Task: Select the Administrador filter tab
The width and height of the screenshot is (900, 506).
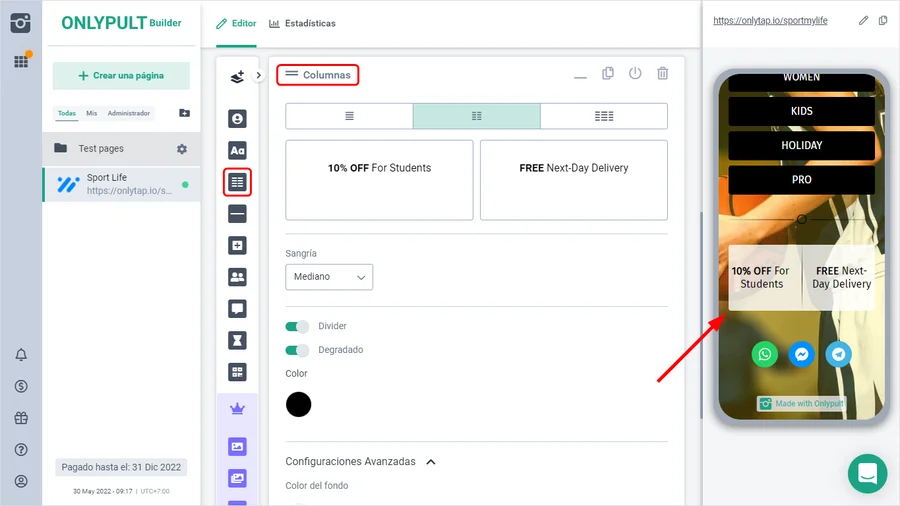Action: 129,113
